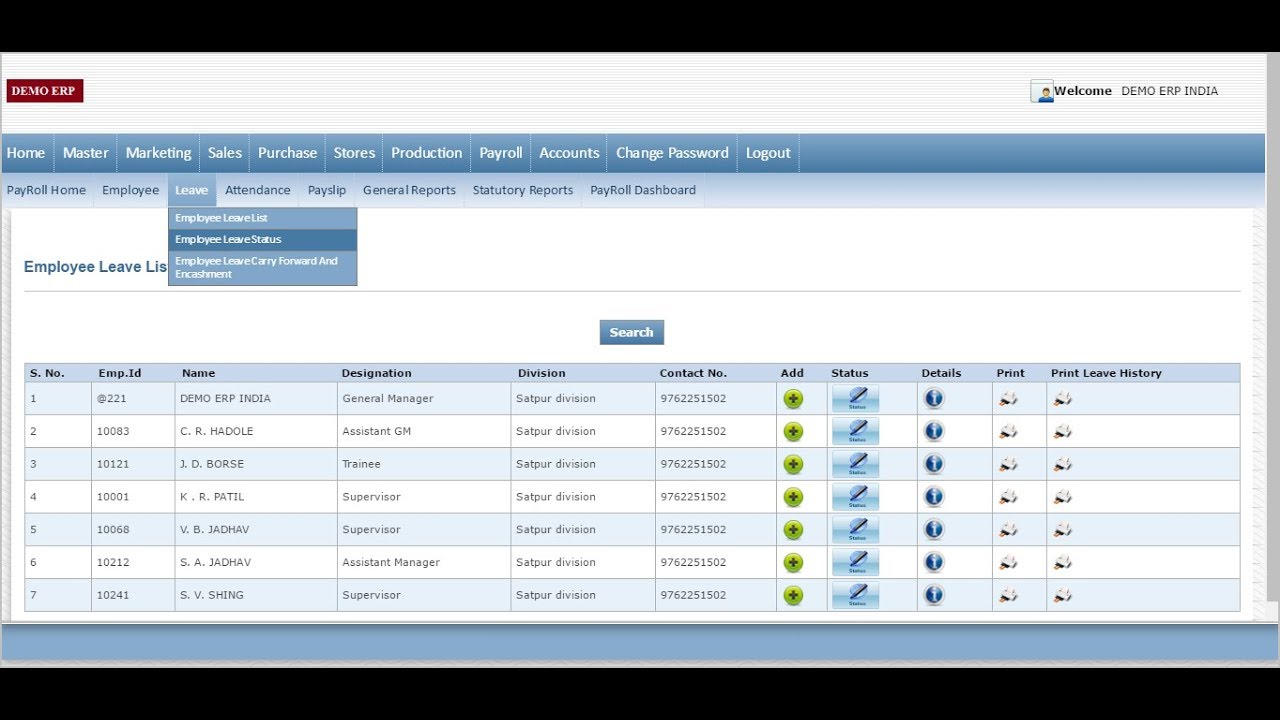Print Leave History for V. B. JADHAV
Screen dimensions: 1280x720
tap(1062, 530)
